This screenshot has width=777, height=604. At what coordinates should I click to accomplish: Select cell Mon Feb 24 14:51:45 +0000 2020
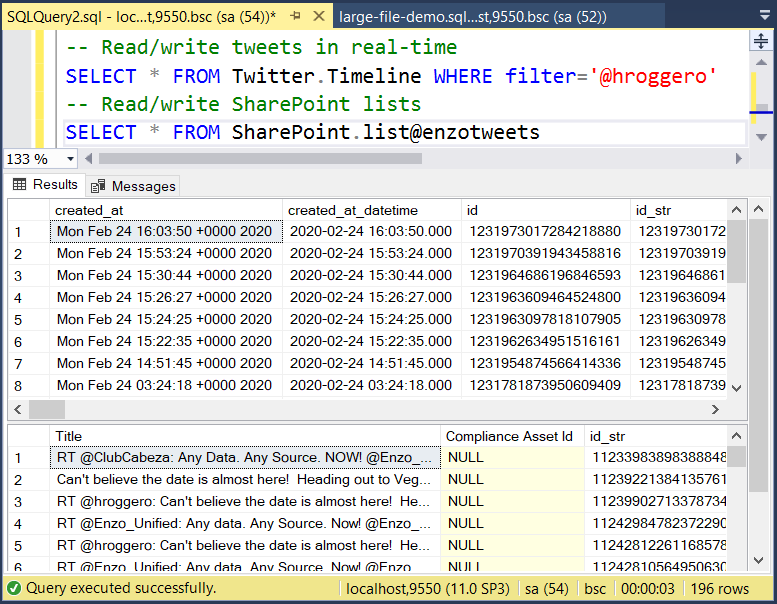(x=166, y=363)
